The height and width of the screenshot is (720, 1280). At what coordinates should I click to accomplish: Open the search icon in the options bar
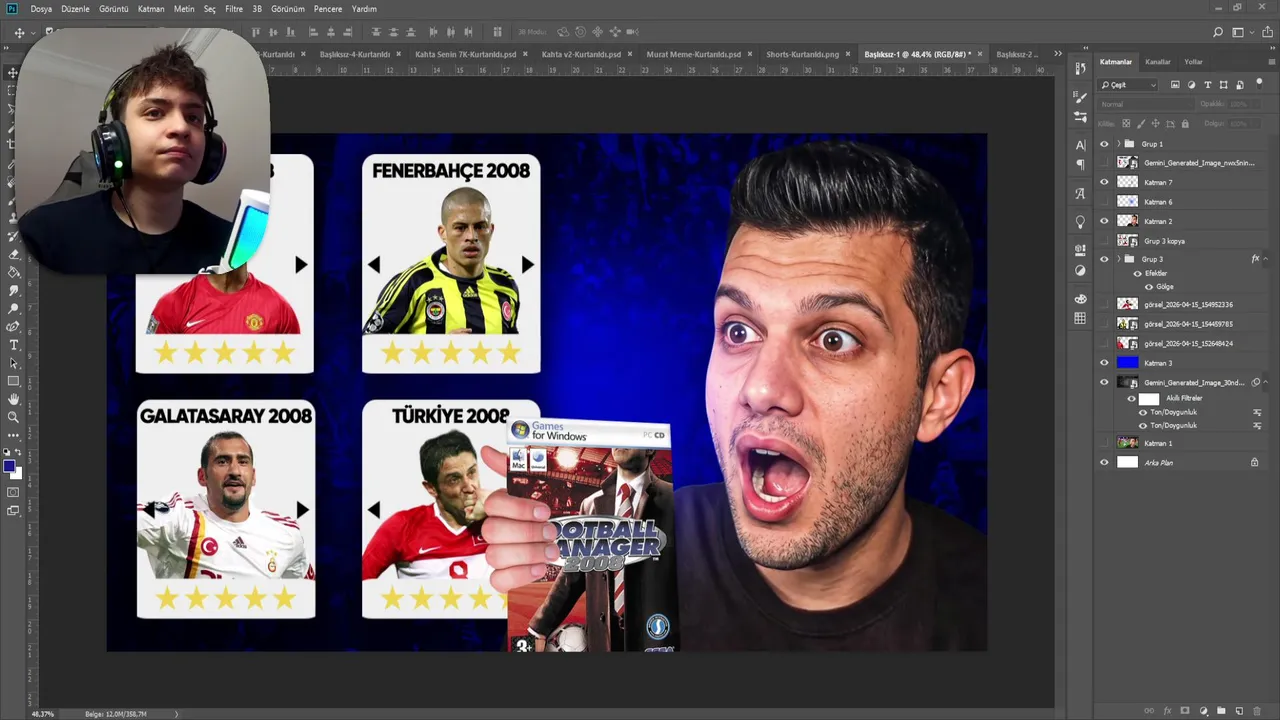coord(1217,33)
